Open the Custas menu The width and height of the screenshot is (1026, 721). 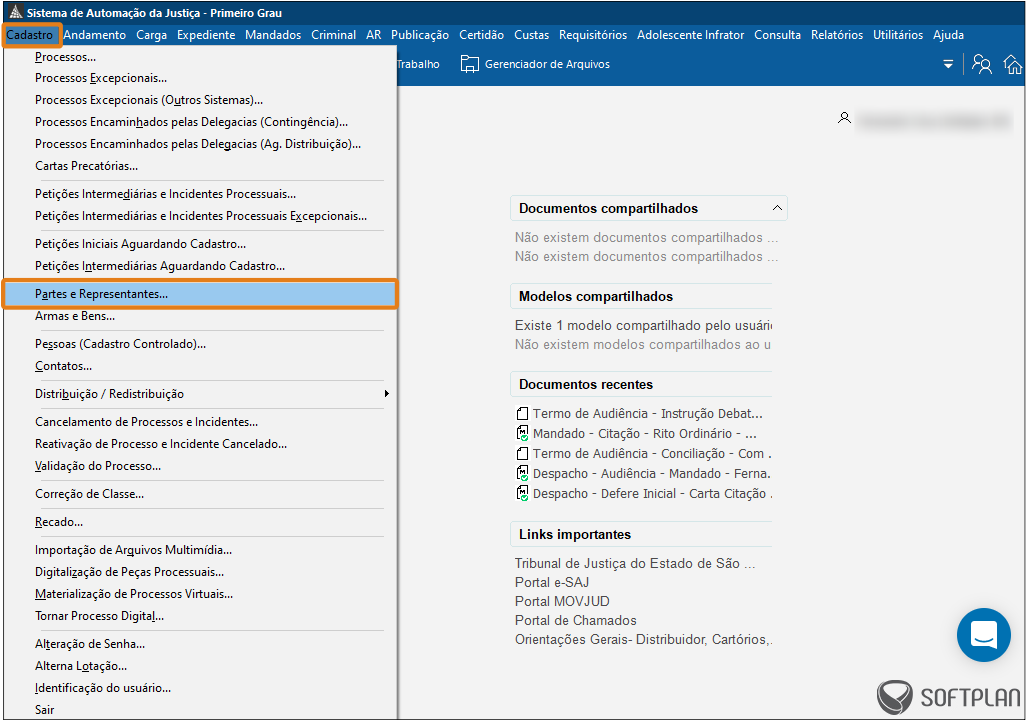coord(531,35)
